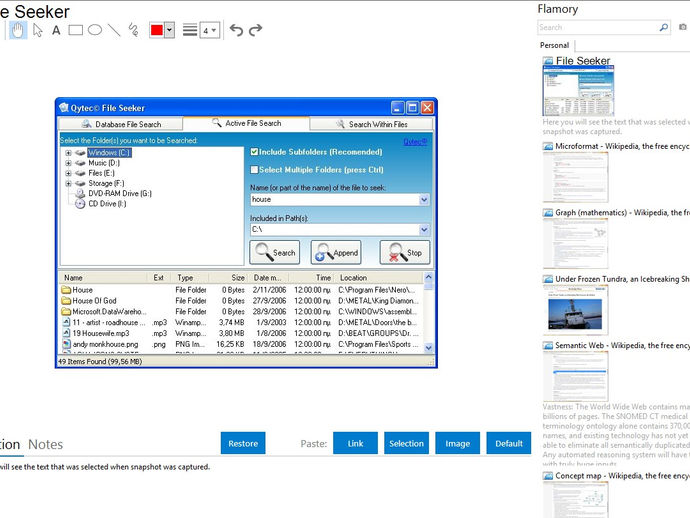
Task: Redo the last annotation
Action: (255, 30)
